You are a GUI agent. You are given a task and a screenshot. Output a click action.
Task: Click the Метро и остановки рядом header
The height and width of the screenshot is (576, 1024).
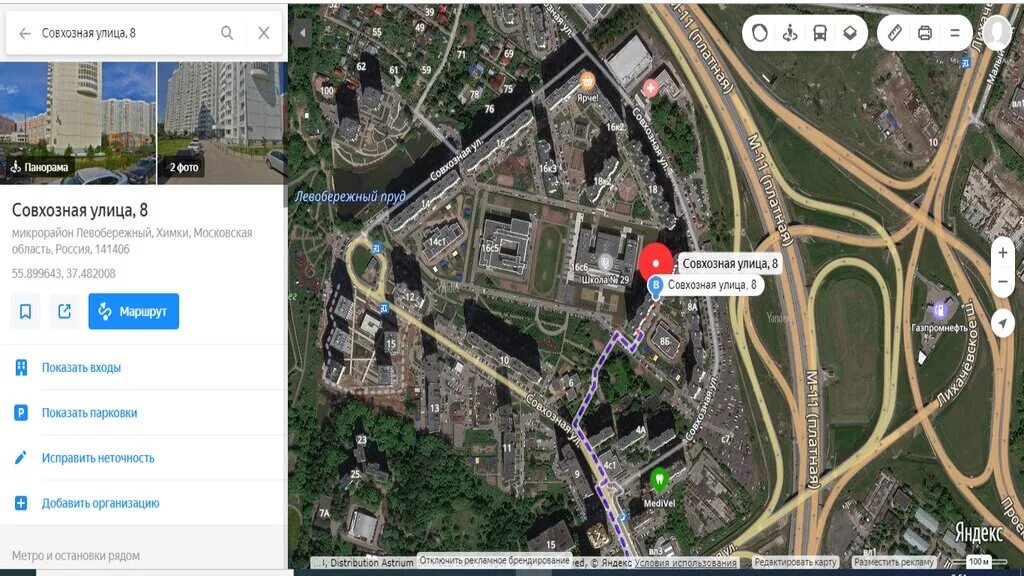coord(76,556)
